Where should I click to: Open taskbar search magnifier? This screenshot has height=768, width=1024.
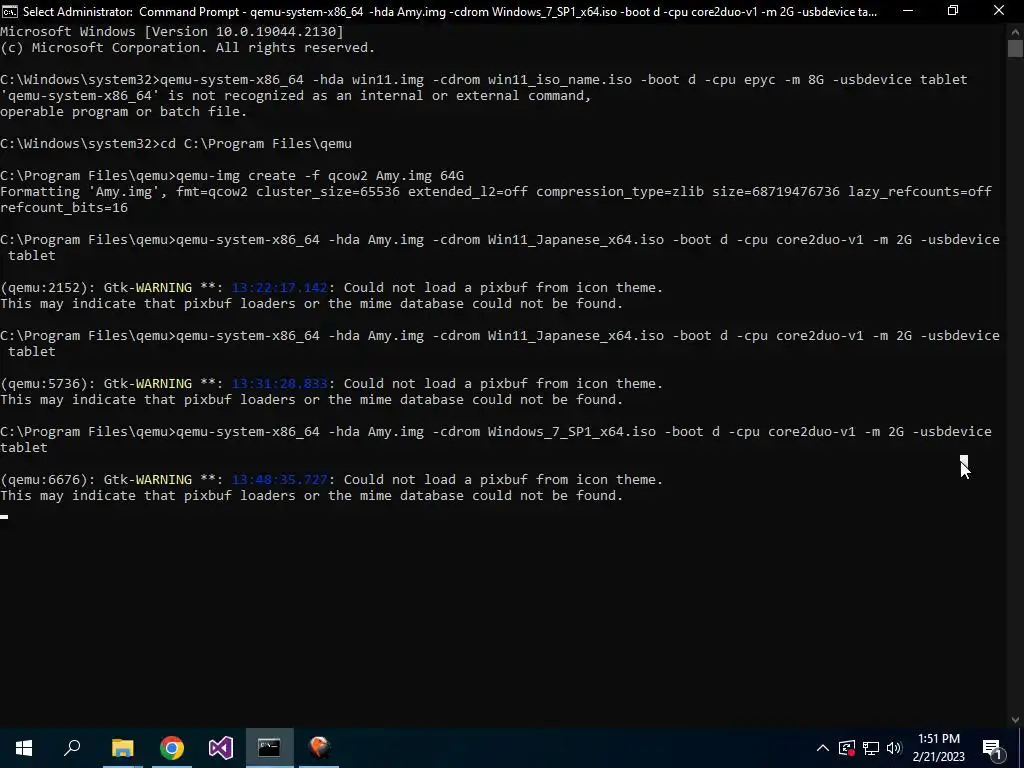72,748
